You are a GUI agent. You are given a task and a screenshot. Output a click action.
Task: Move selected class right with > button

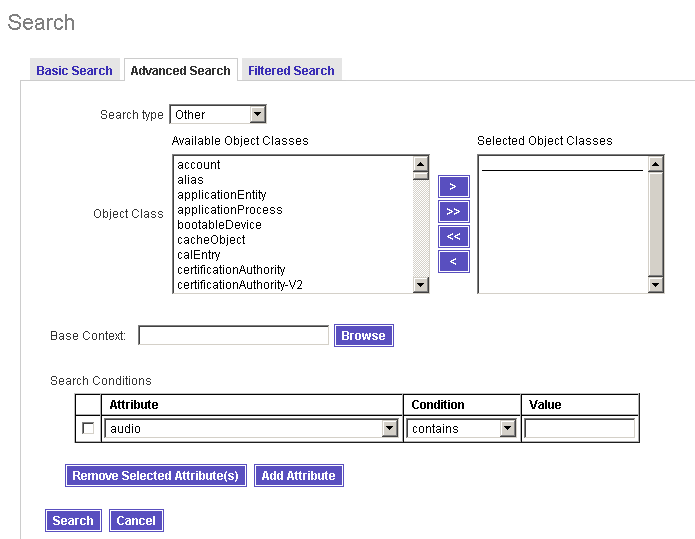[x=453, y=186]
